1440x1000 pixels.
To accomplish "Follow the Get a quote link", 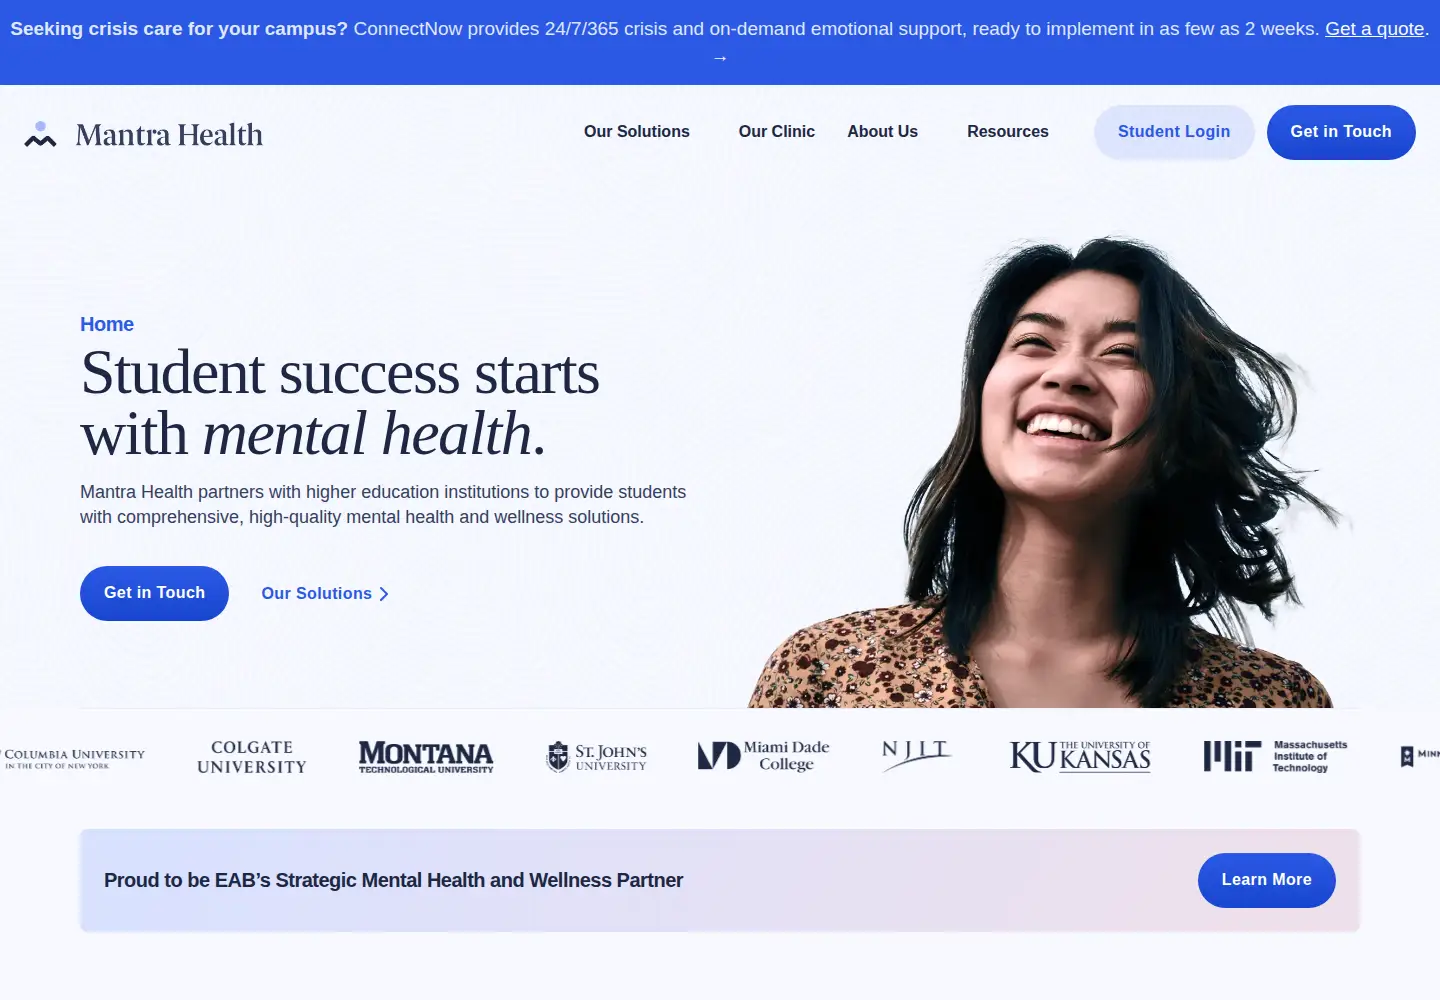I will click(1375, 29).
